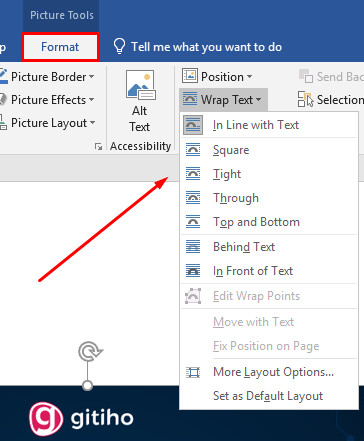
Task: Choose the Tight wrapping icon
Action: tap(193, 174)
